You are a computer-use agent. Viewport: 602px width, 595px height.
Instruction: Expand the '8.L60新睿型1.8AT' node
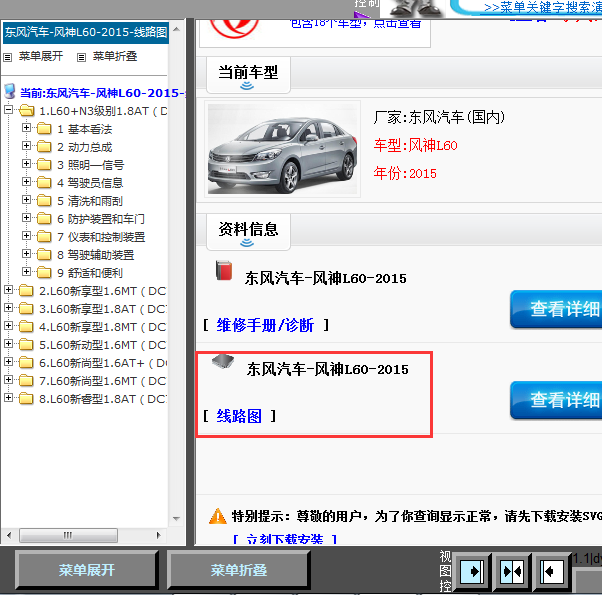click(x=8, y=398)
